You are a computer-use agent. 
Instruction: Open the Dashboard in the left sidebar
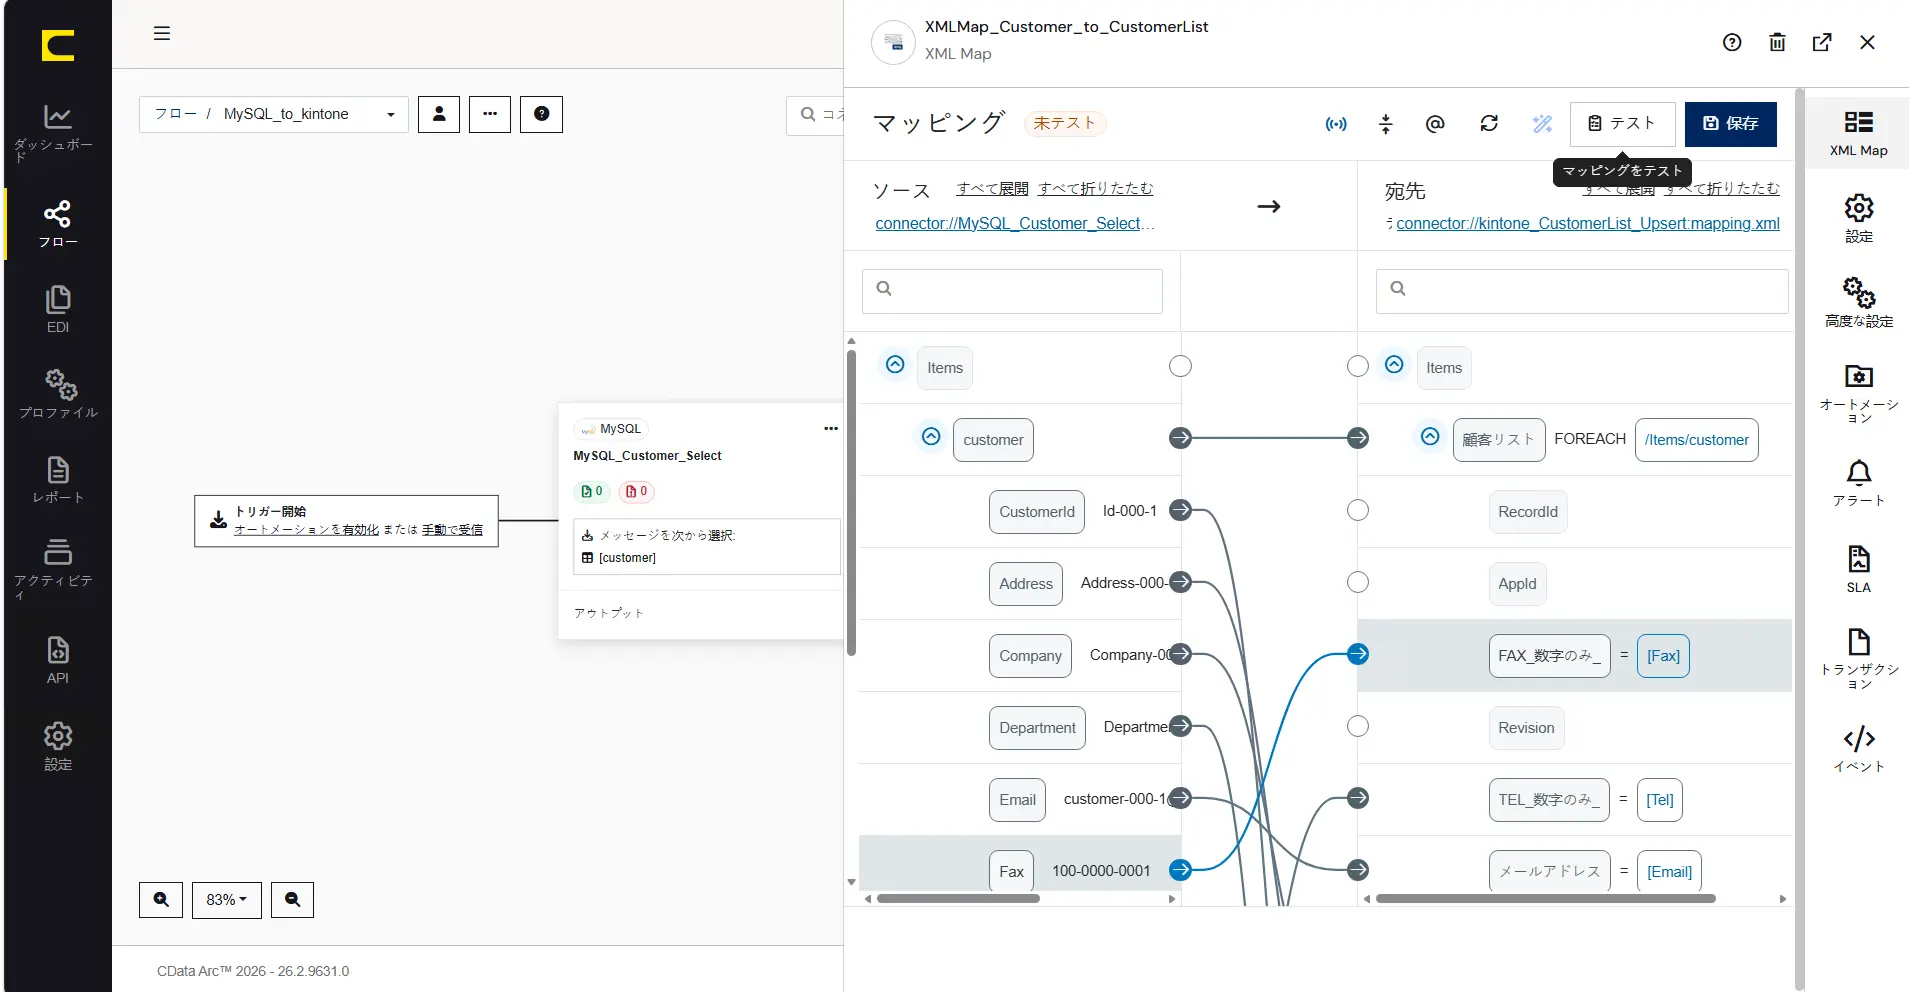click(x=57, y=133)
